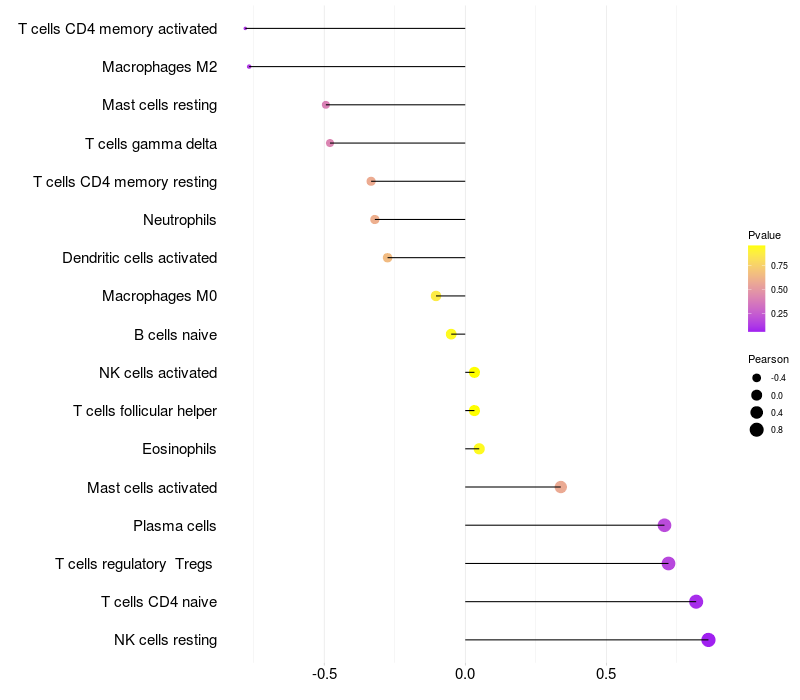This screenshot has height=700, width=800.
Task: Click the Pvalue legend title
Action: tap(764, 235)
